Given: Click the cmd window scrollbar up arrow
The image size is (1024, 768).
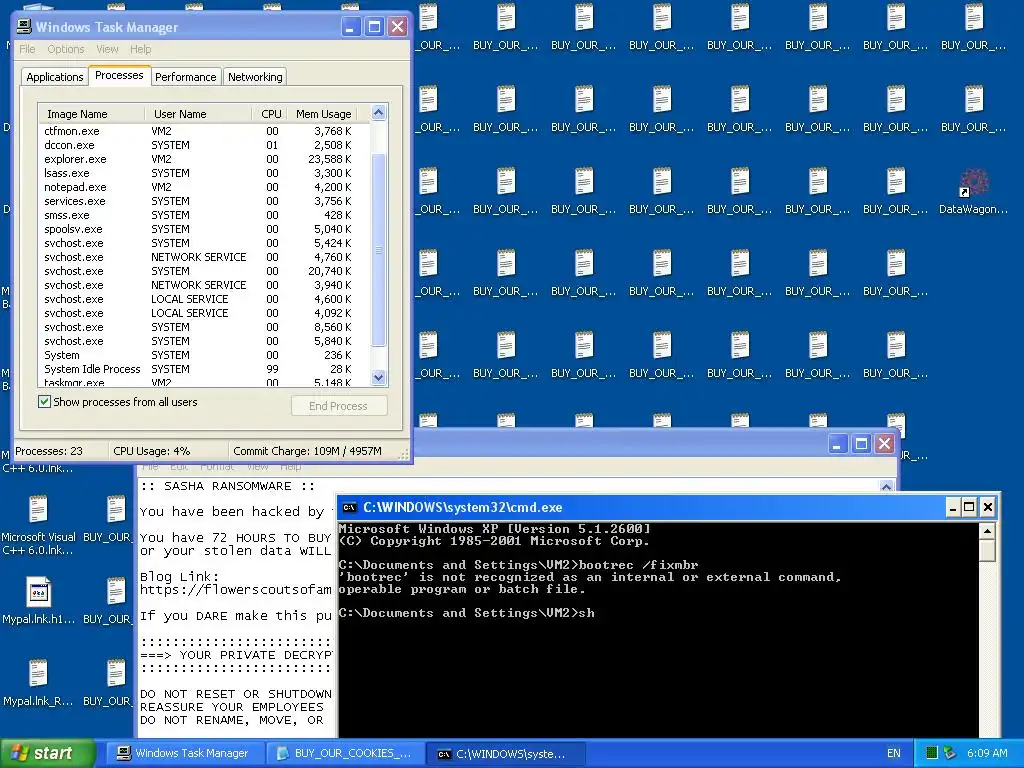Looking at the screenshot, I should click(x=987, y=530).
